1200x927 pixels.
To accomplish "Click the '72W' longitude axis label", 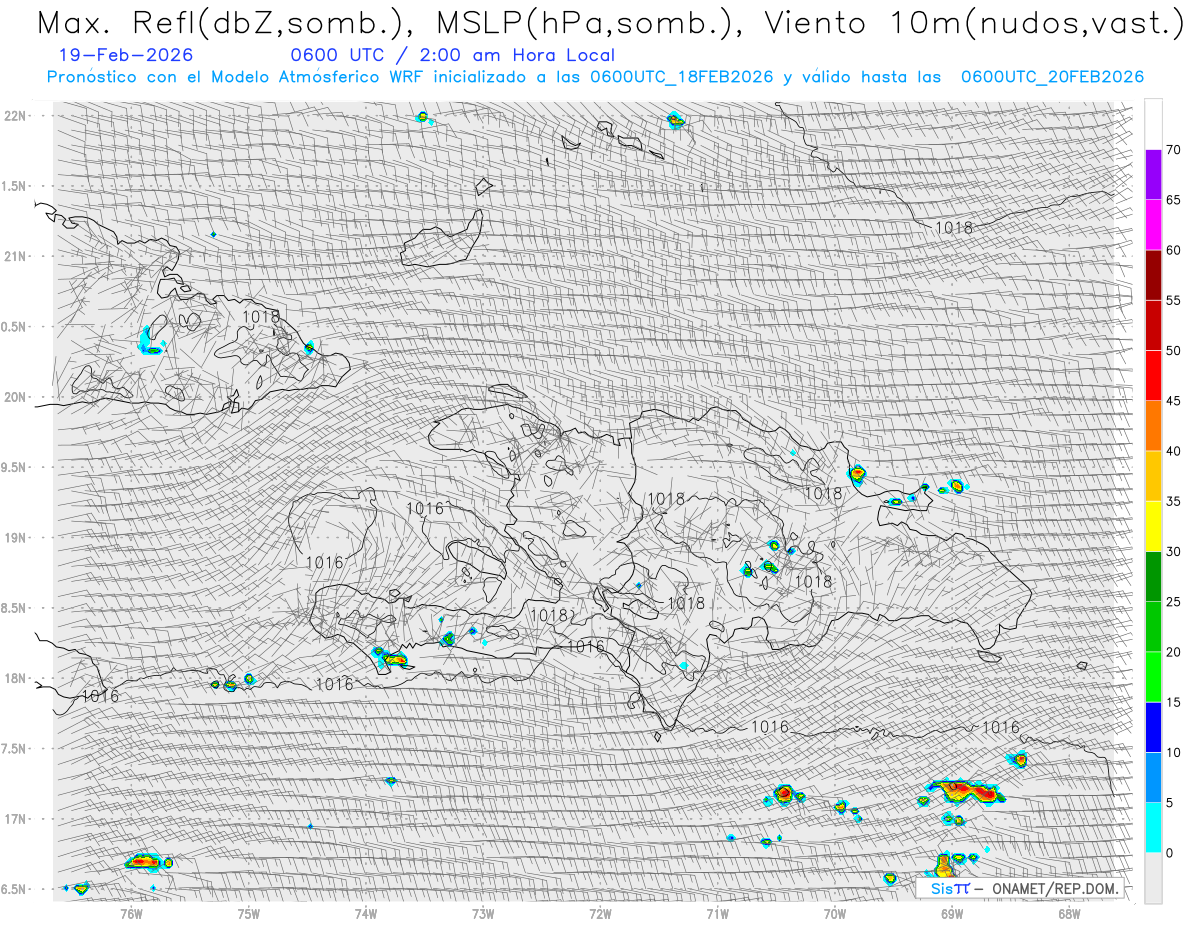I will [600, 913].
